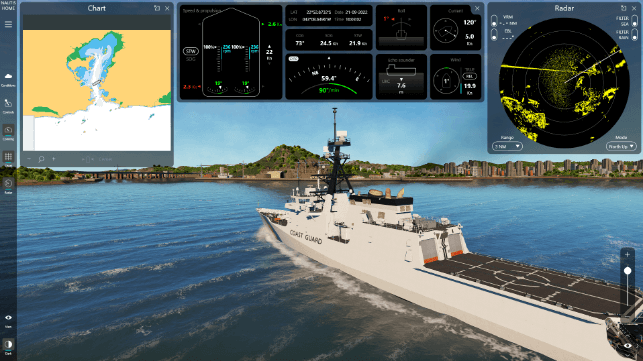Open the hamburger menu in the sidebar
Image resolution: width=643 pixels, height=361 pixels.
click(8, 25)
